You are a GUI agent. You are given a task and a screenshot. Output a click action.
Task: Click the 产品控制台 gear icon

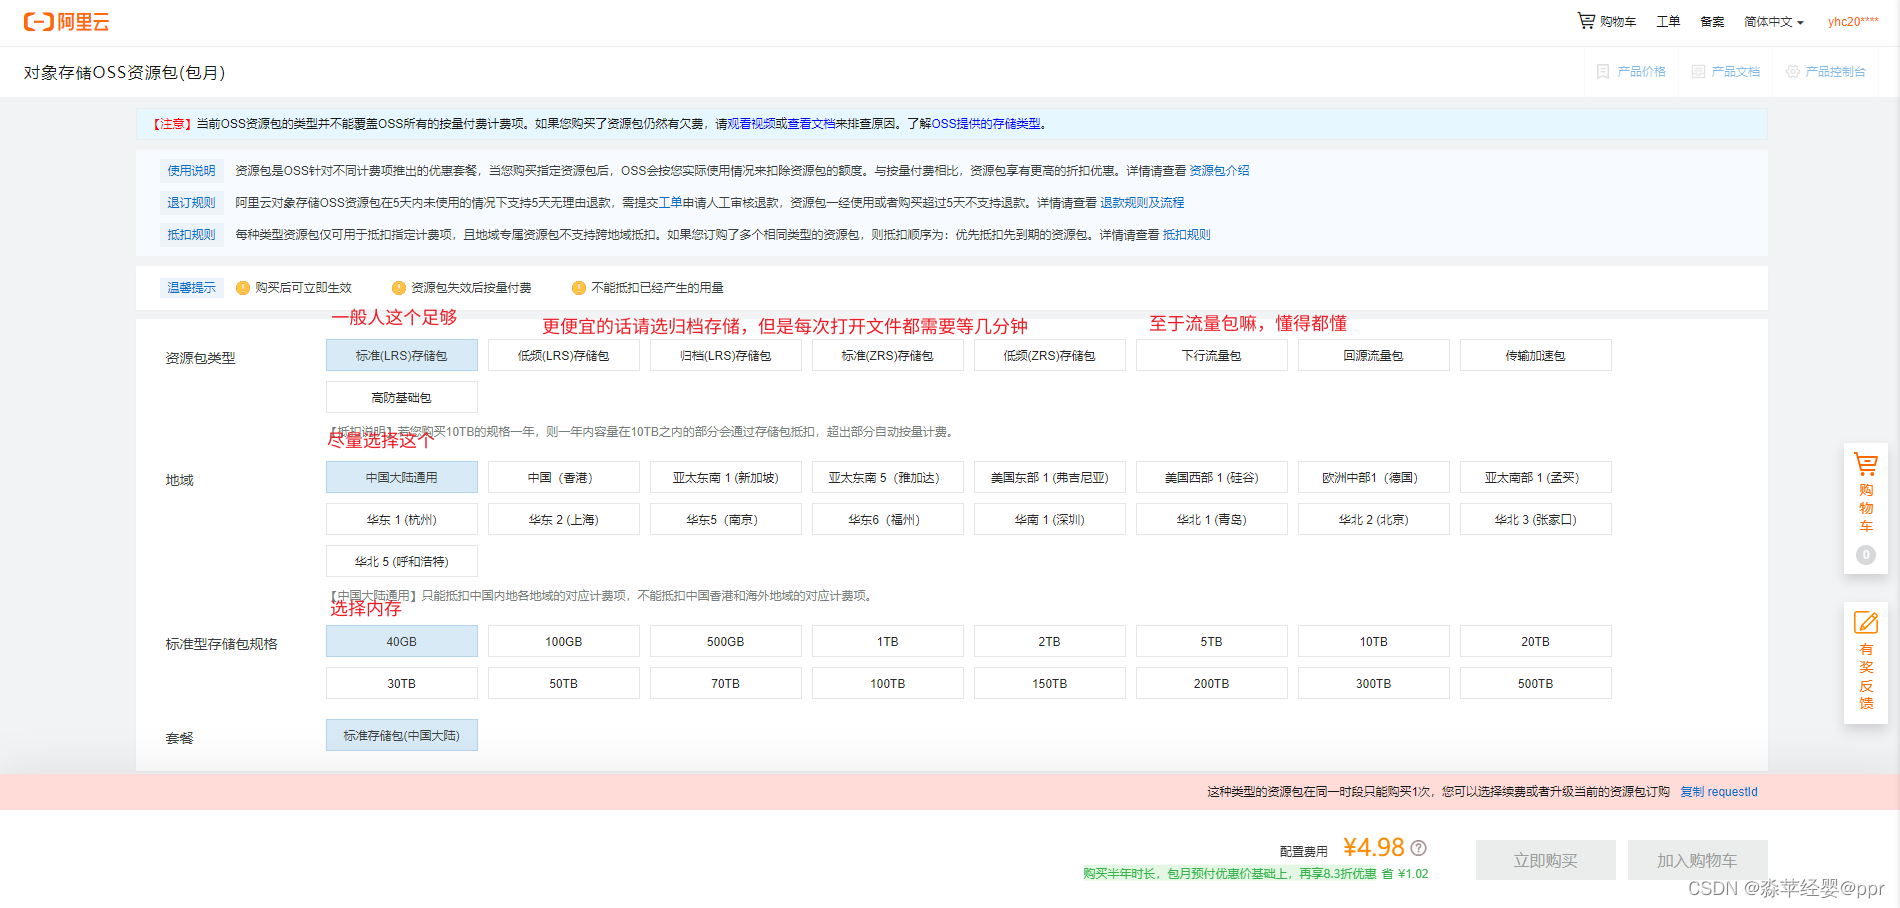pyautogui.click(x=1792, y=72)
